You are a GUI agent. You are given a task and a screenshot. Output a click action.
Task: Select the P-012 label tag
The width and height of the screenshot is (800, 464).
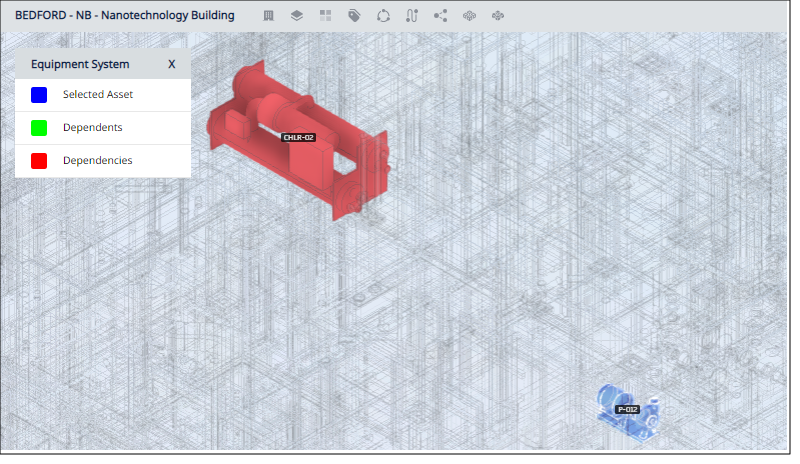point(628,409)
